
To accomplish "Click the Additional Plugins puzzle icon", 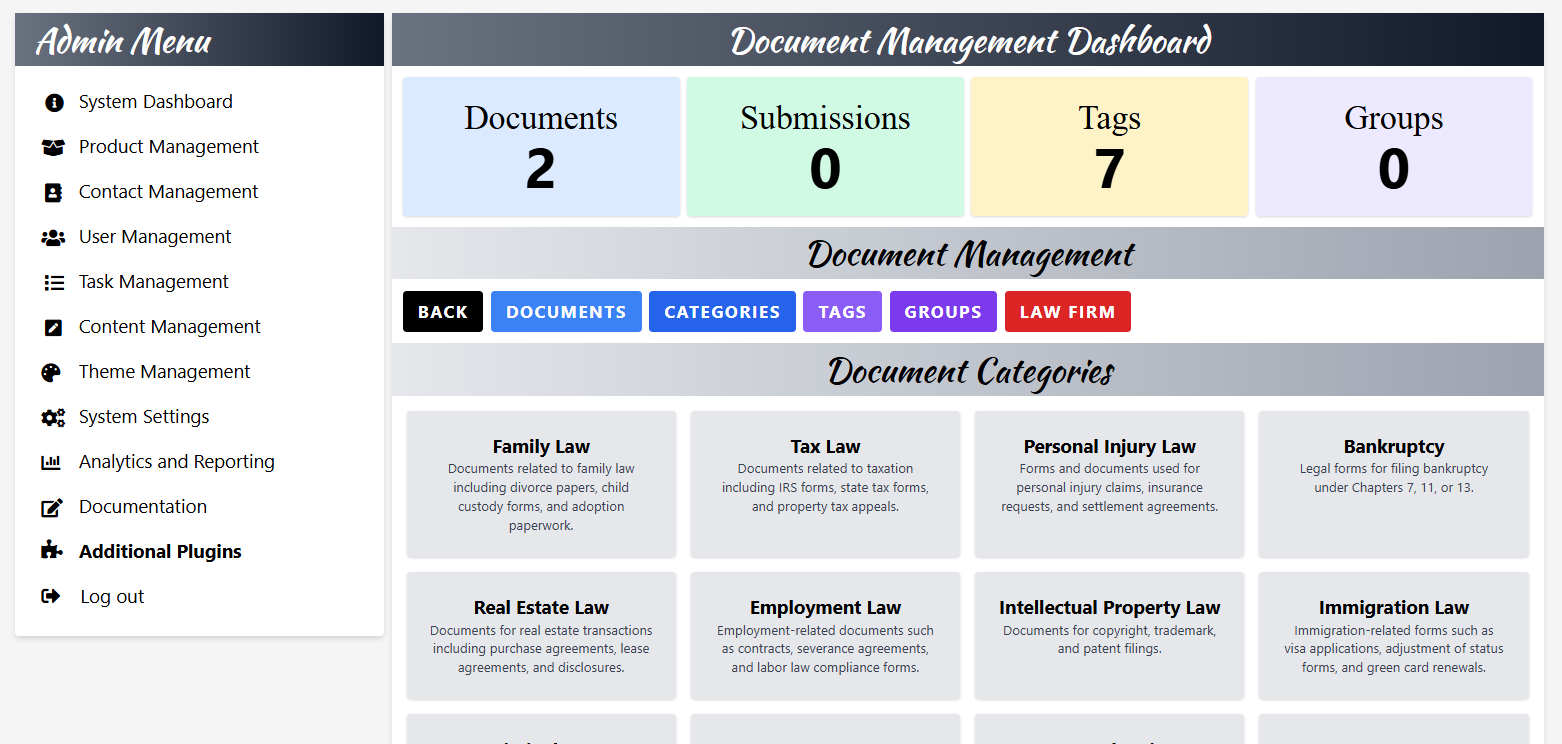I will pyautogui.click(x=51, y=551).
